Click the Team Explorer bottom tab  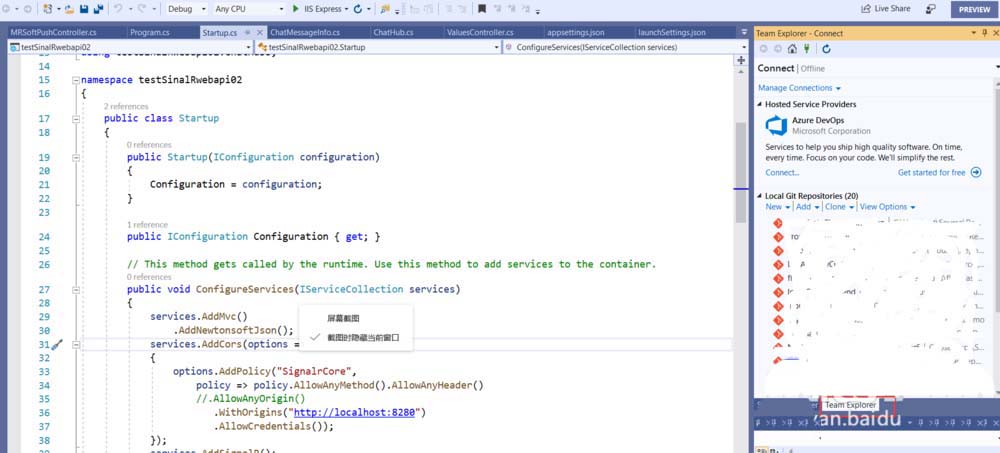[850, 405]
